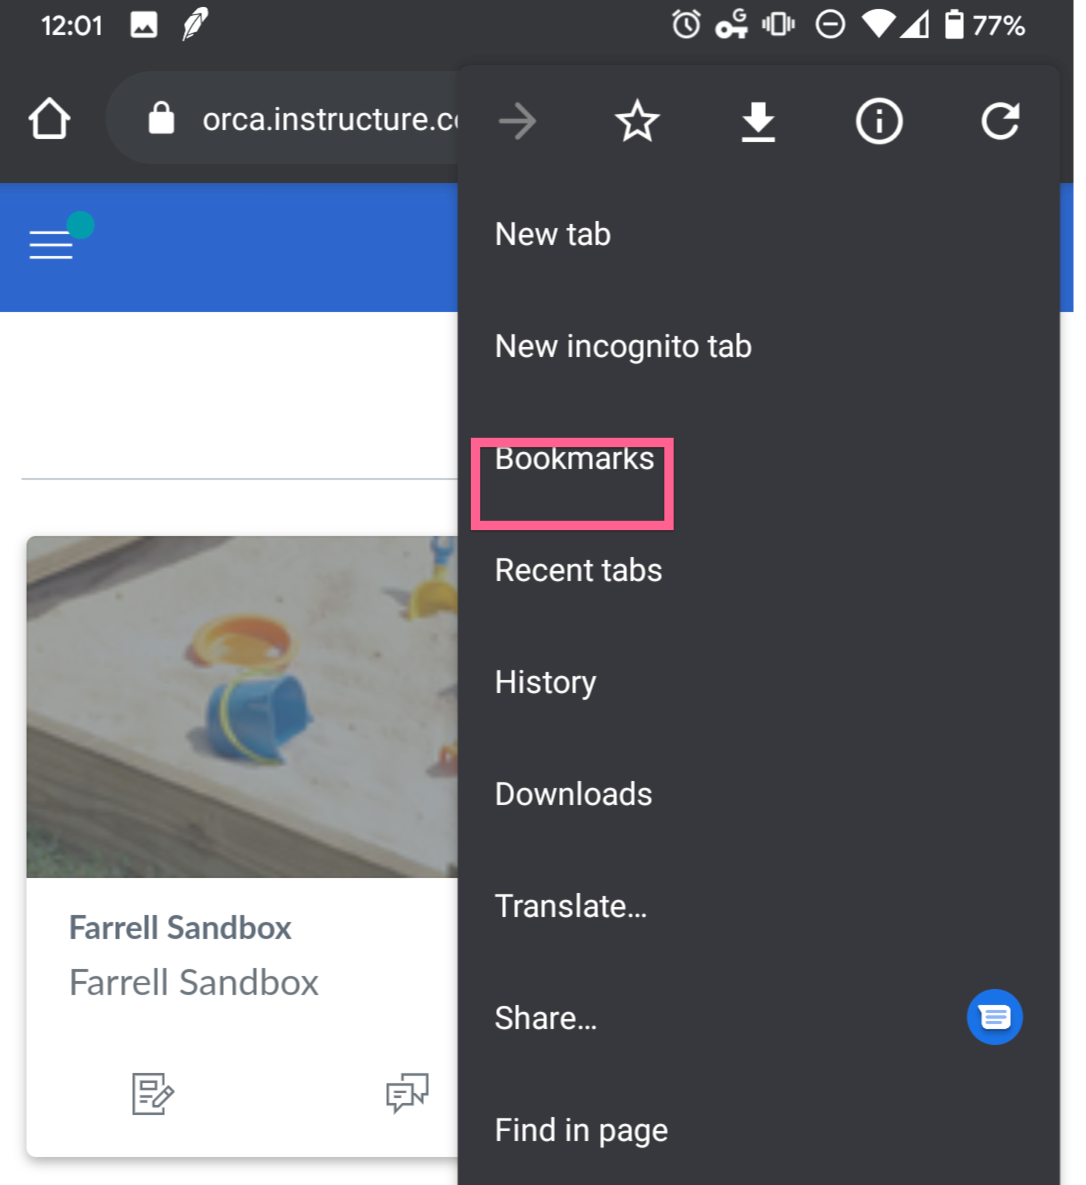
Task: Reload the page with the refresh icon
Action: coord(1000,121)
